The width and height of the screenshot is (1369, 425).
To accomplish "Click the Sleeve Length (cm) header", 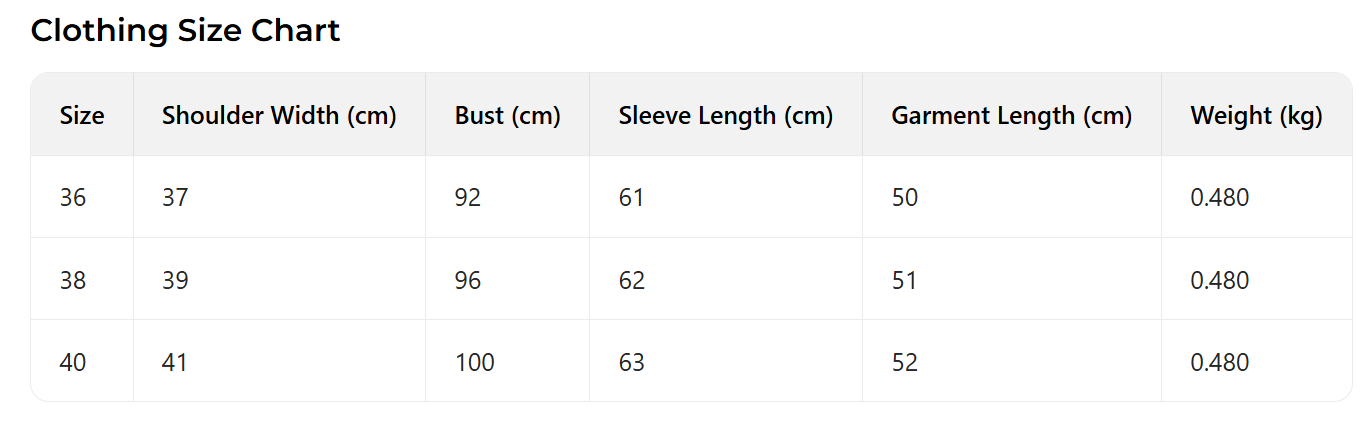I will tap(725, 116).
